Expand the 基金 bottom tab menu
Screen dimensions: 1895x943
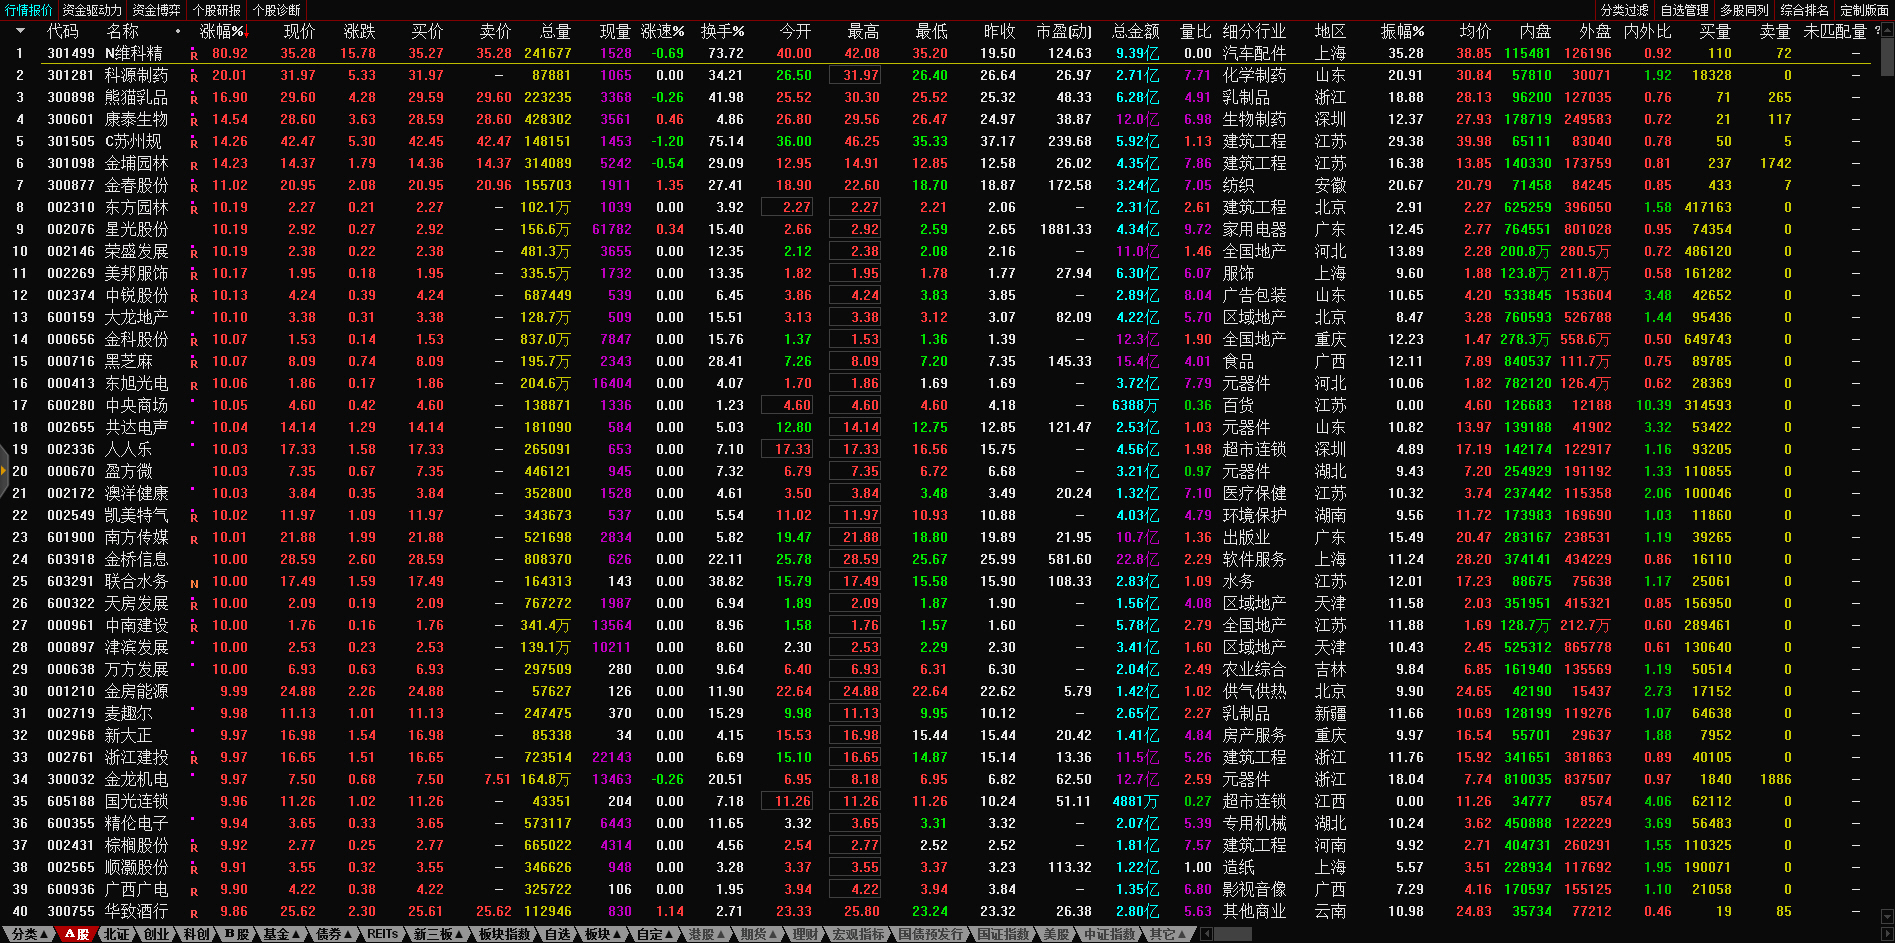coord(282,934)
